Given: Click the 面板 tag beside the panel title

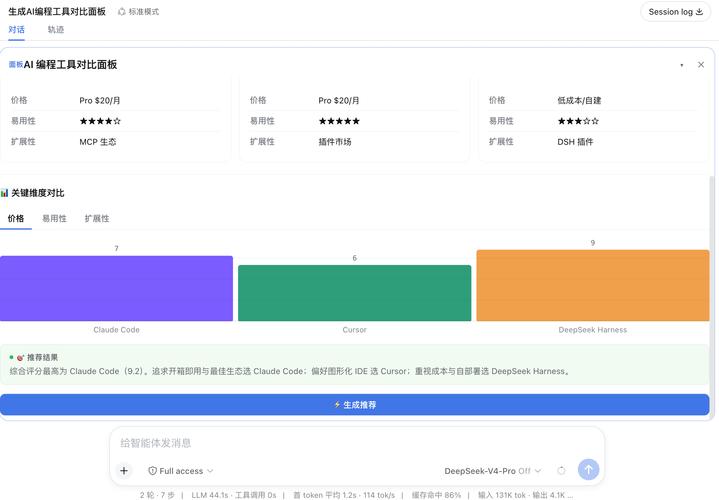Looking at the screenshot, I should pos(16,64).
